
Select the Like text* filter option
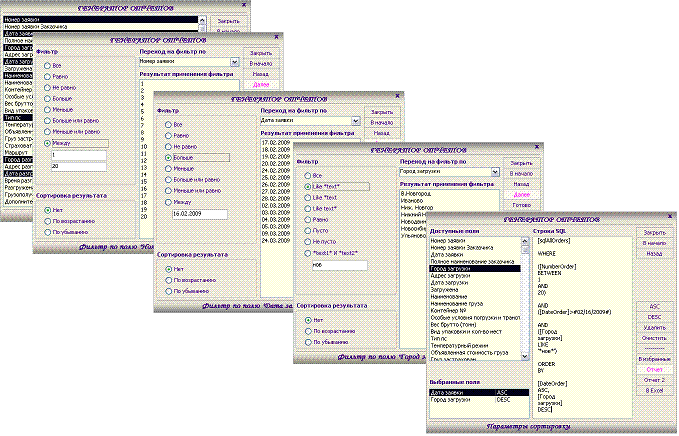tap(307, 209)
